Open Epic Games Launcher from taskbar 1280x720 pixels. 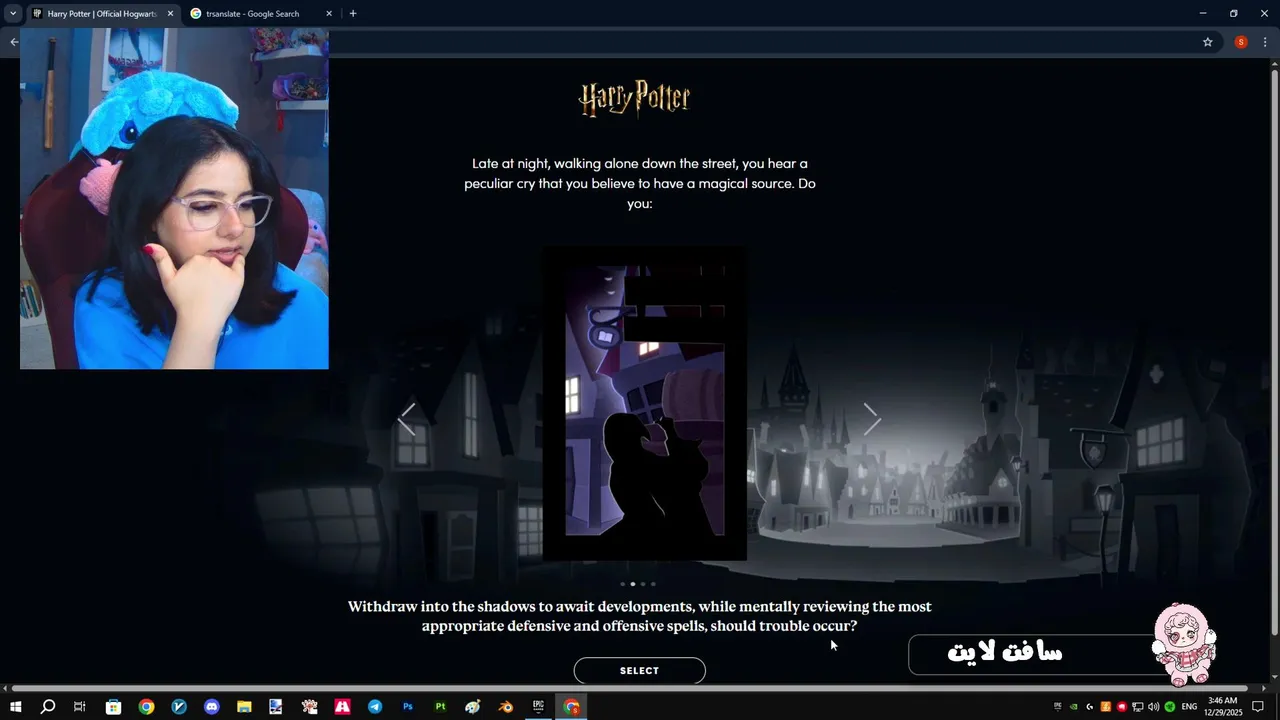coord(538,707)
